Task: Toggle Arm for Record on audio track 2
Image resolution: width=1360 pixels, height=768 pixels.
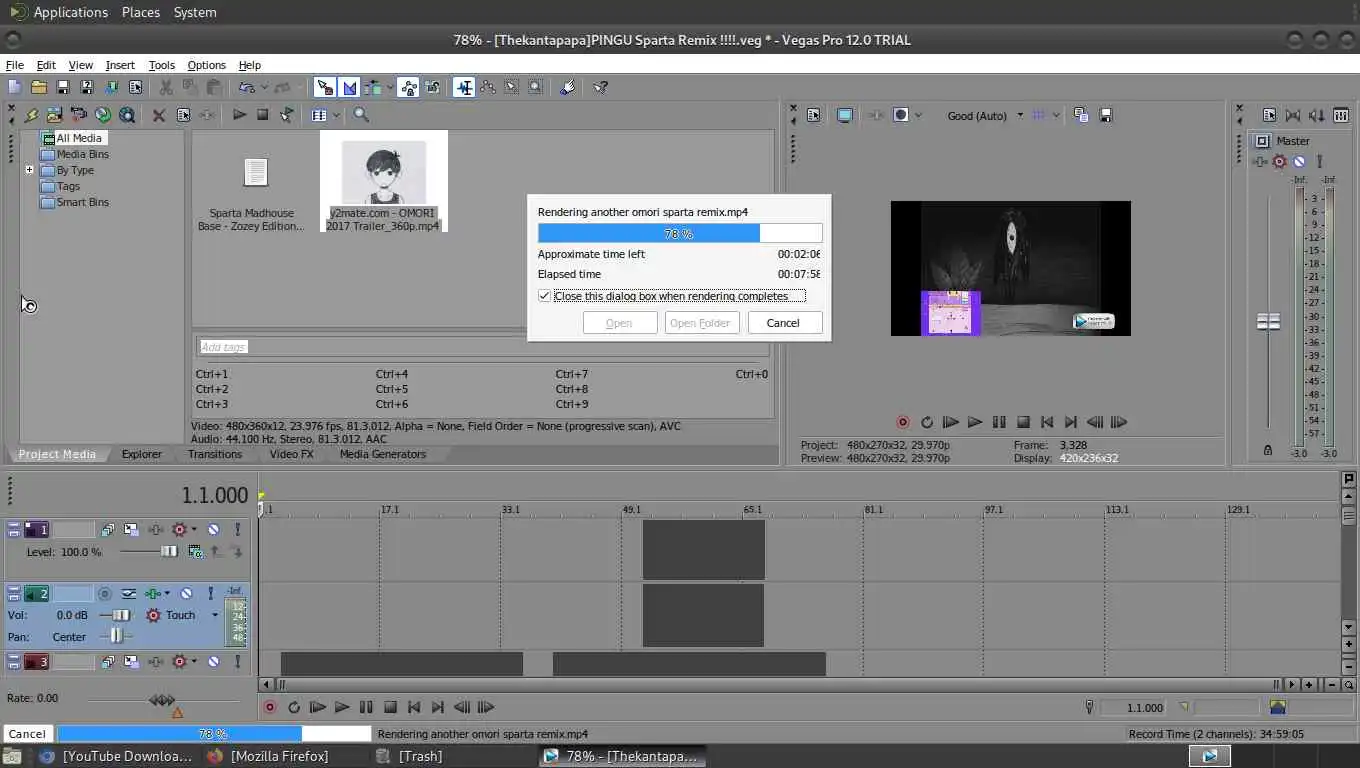Action: pos(104,594)
